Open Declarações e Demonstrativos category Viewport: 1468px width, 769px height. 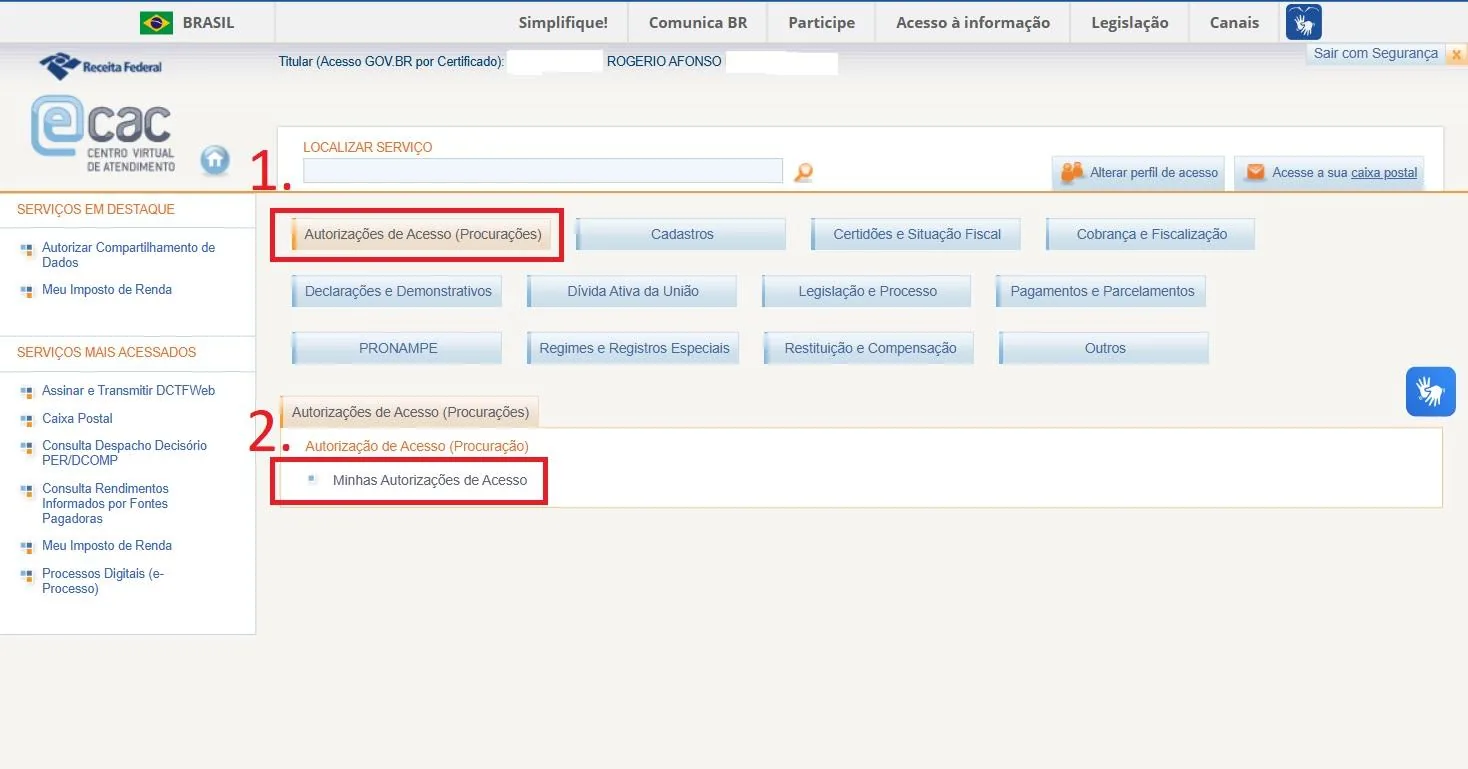coord(397,291)
